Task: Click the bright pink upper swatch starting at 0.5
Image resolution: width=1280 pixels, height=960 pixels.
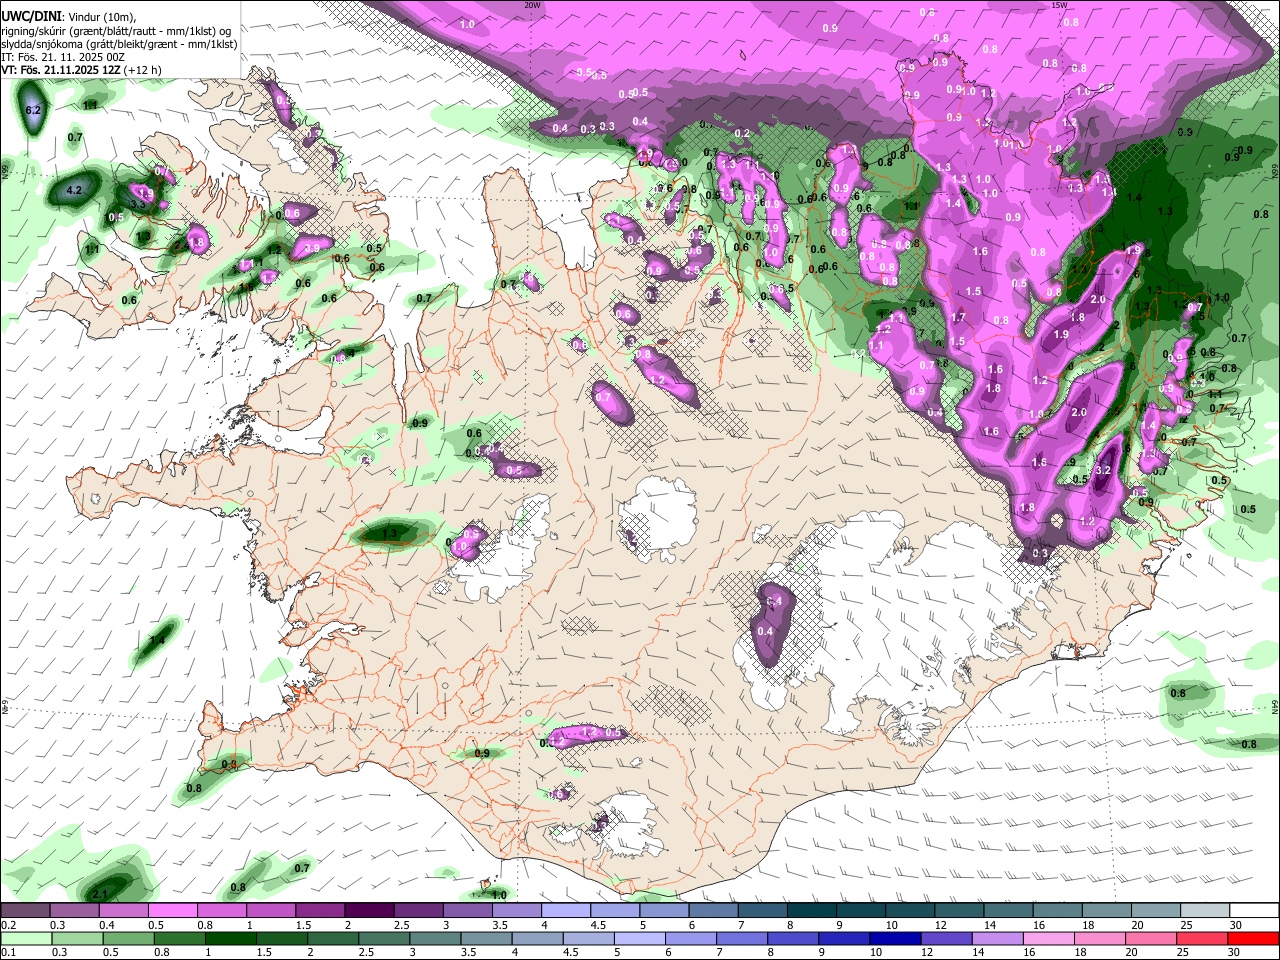Action: tap(173, 911)
